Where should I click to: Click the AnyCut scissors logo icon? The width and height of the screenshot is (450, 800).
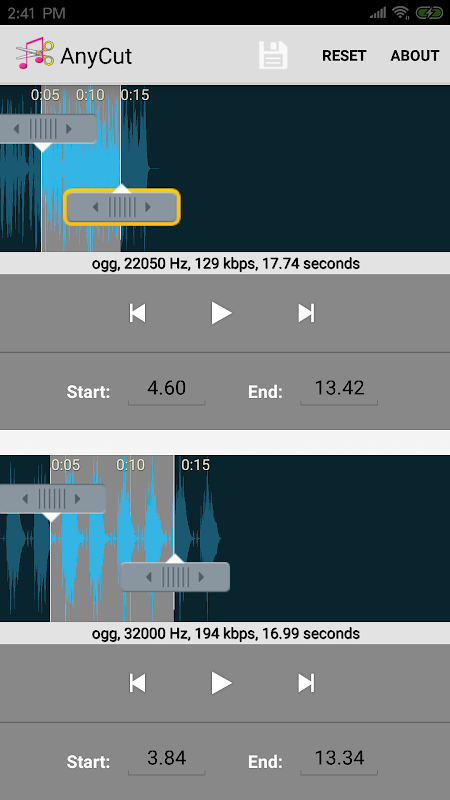35,53
